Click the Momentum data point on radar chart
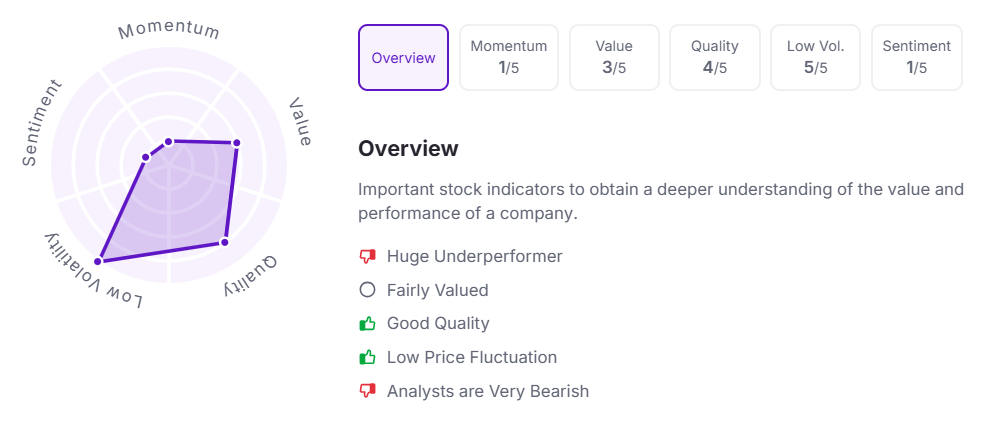The height and width of the screenshot is (424, 988). [x=168, y=142]
